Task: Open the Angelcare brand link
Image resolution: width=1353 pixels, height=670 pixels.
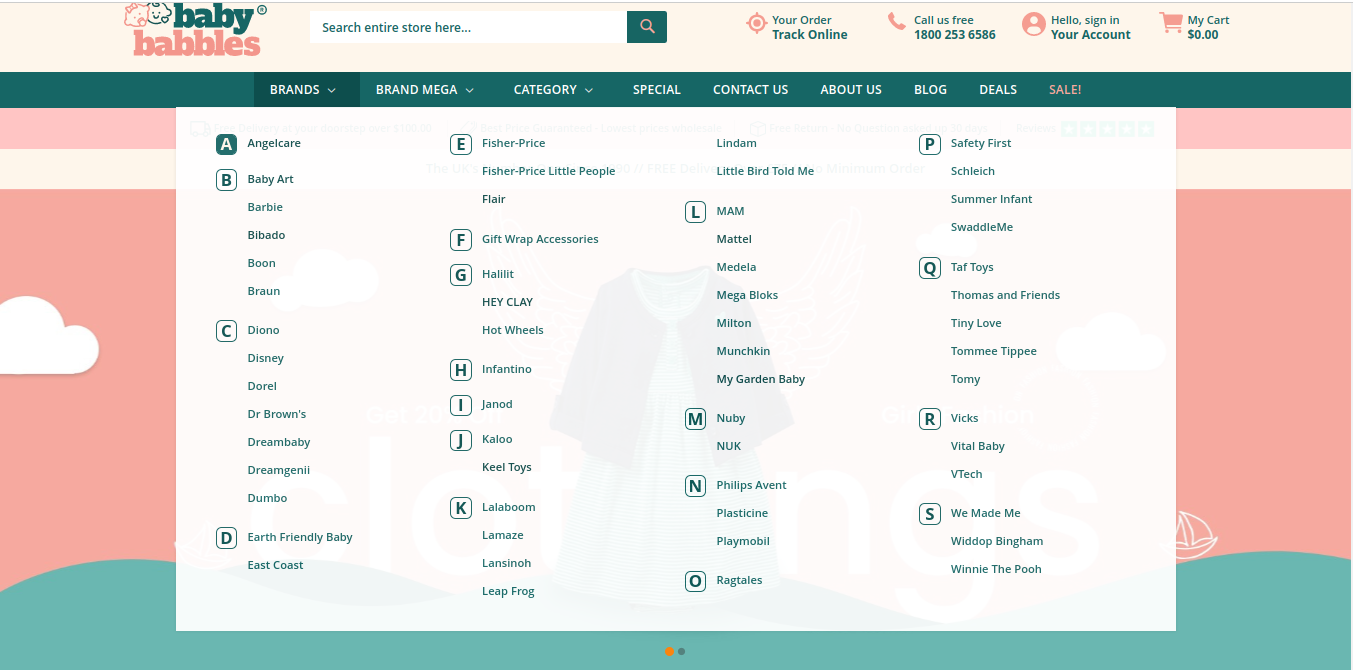Action: click(x=274, y=143)
